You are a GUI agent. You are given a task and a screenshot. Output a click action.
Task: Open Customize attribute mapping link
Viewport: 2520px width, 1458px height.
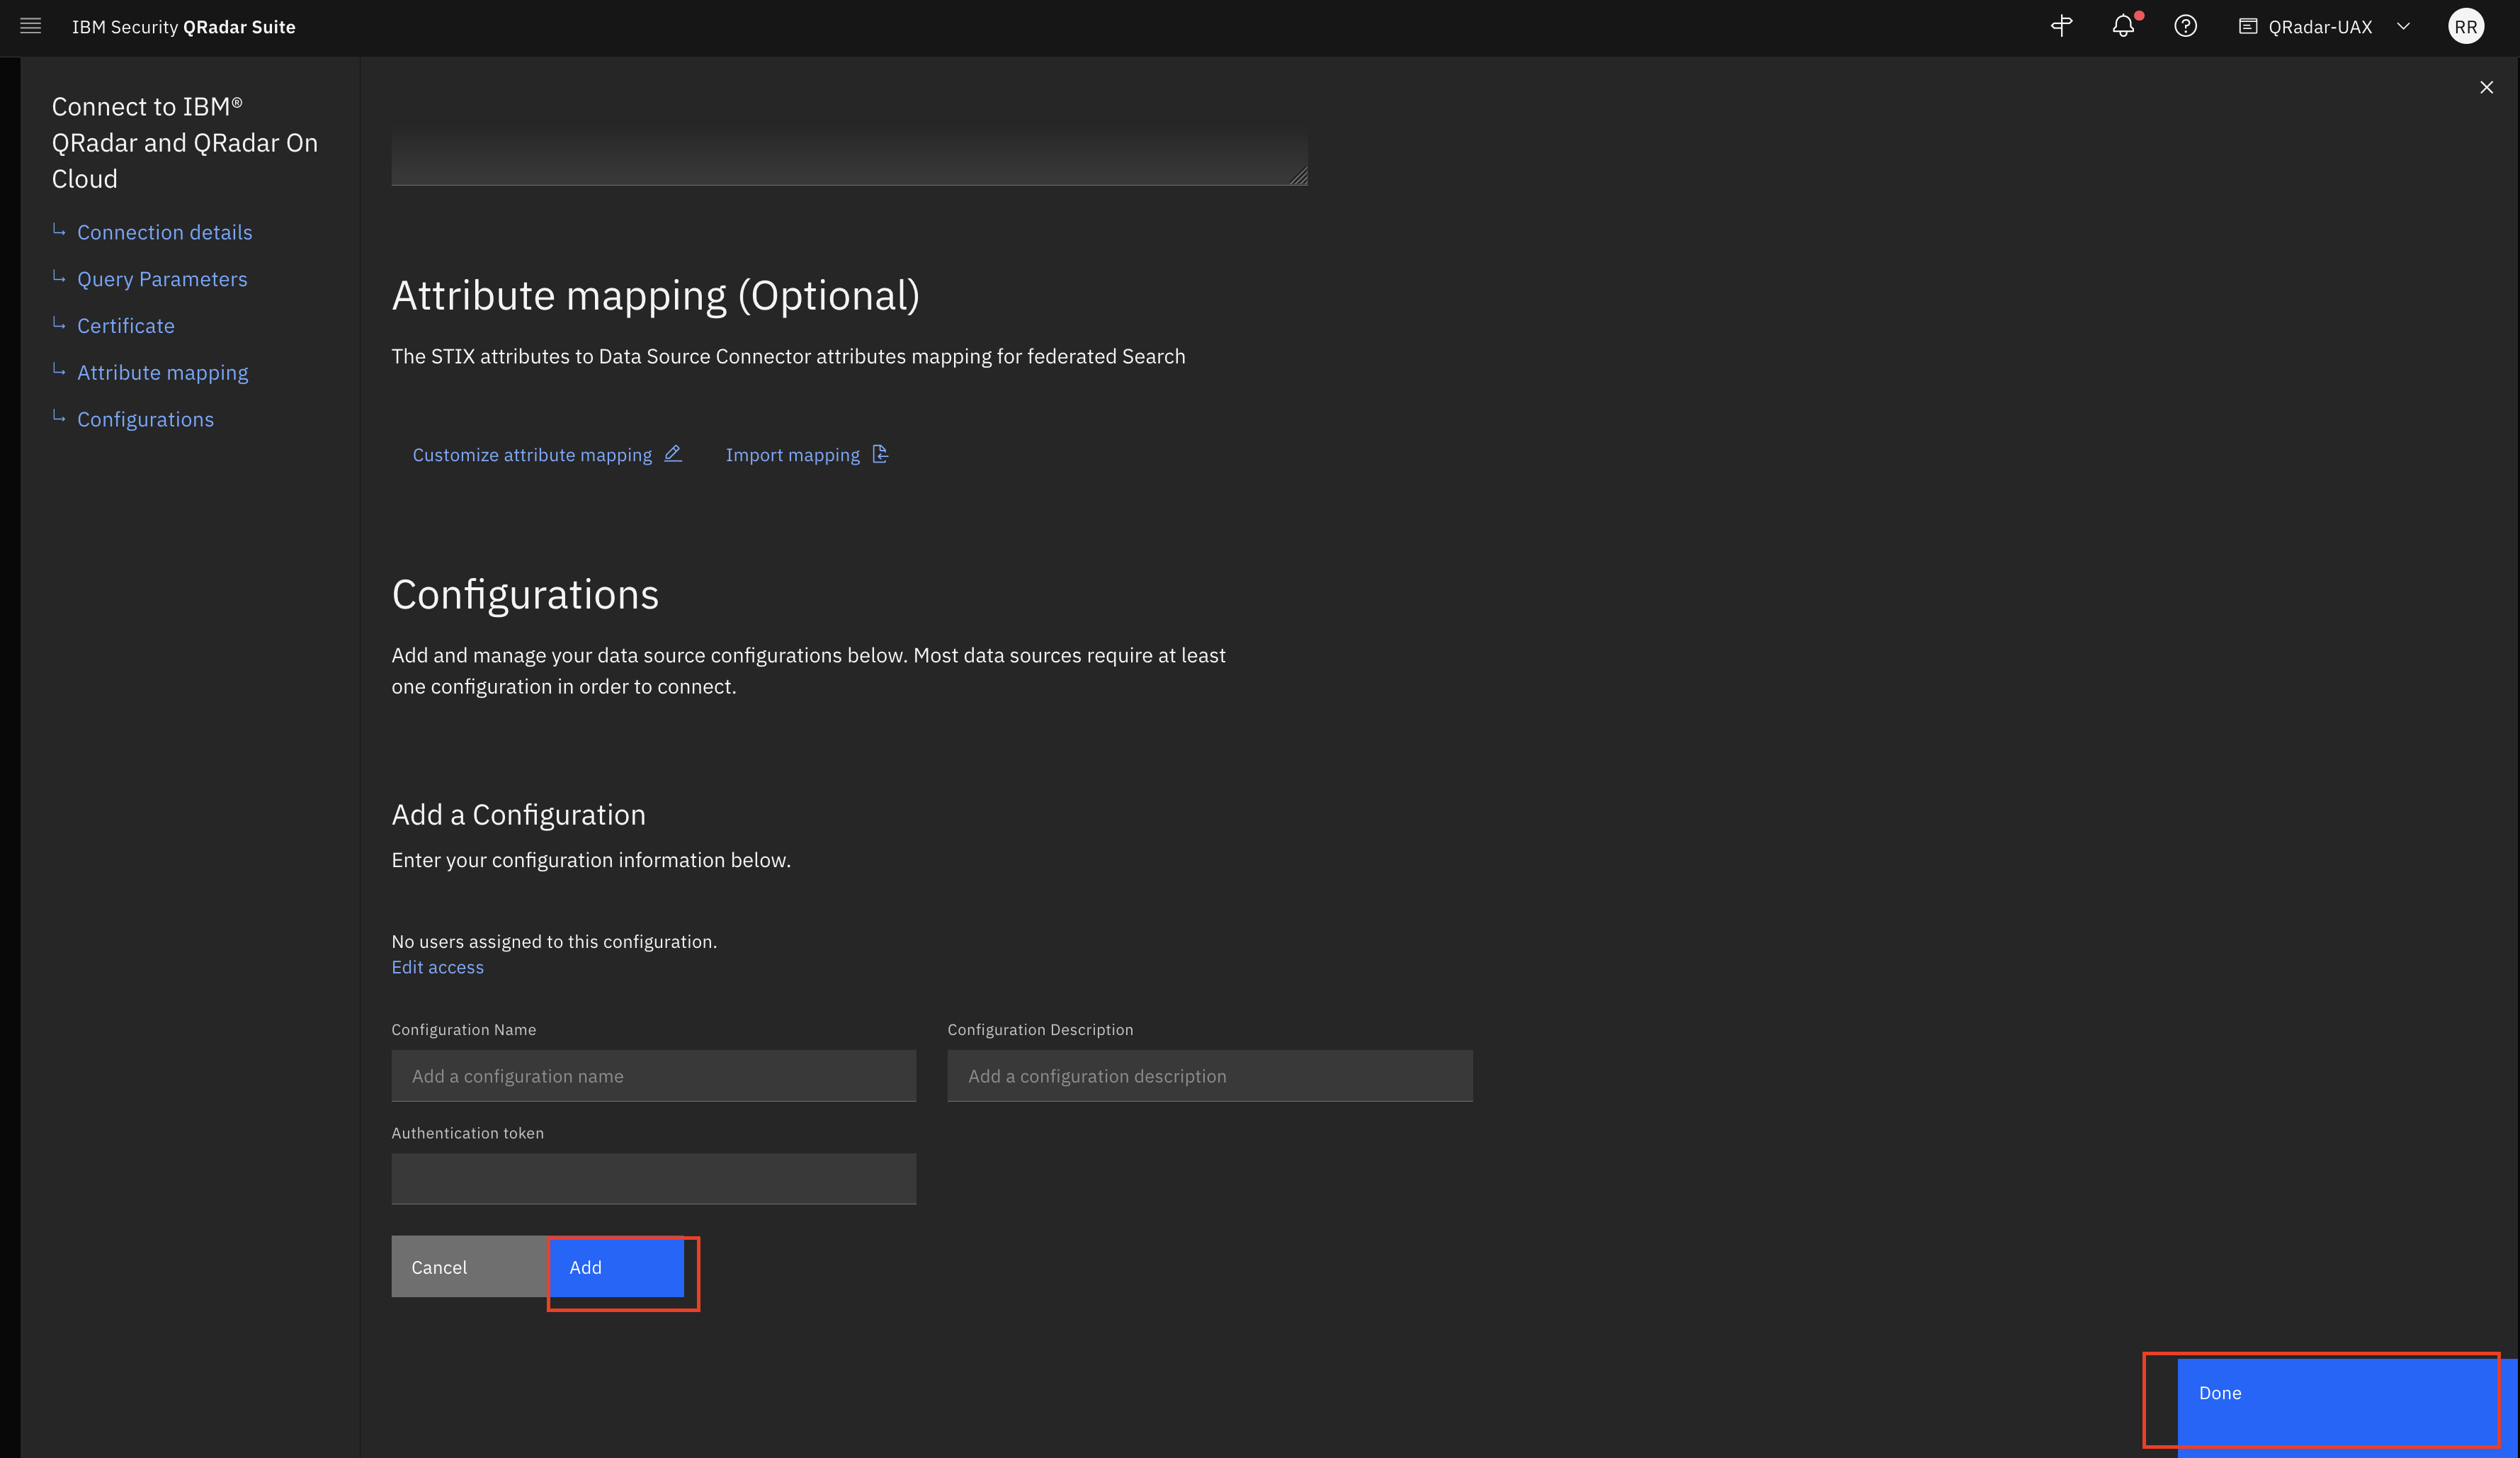coord(532,455)
